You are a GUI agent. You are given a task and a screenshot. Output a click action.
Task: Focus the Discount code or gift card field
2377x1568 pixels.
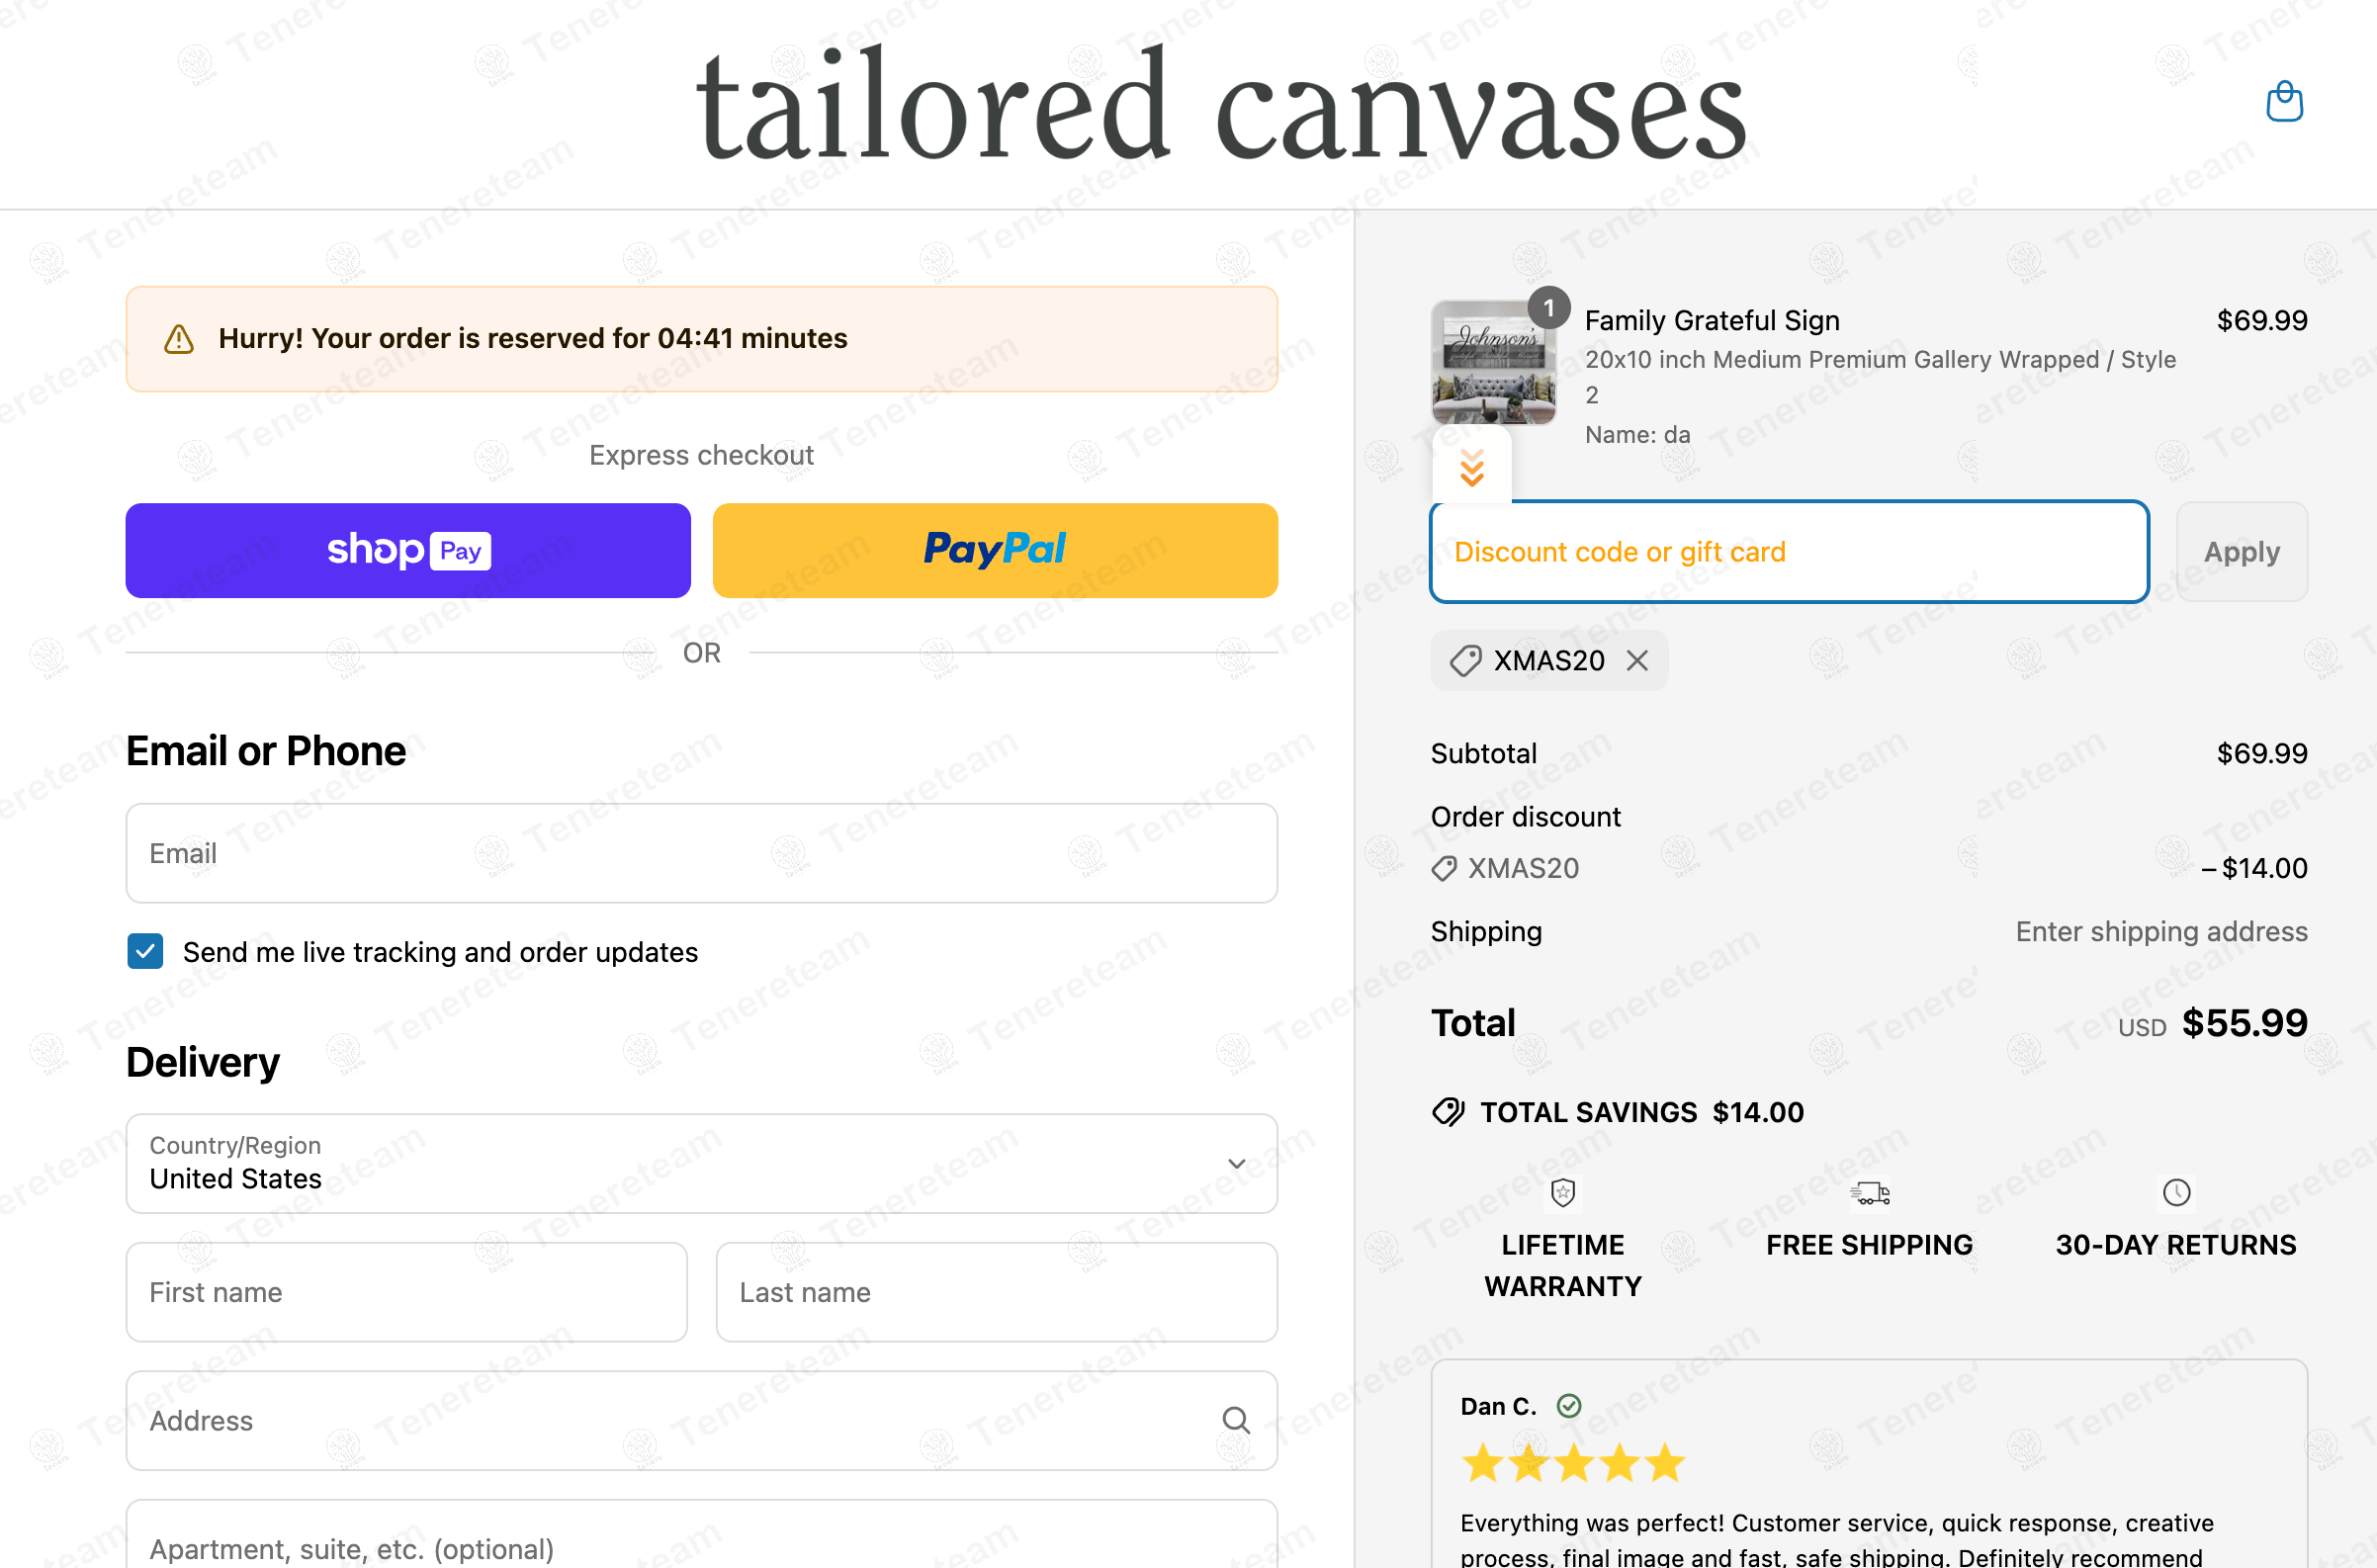[1789, 552]
